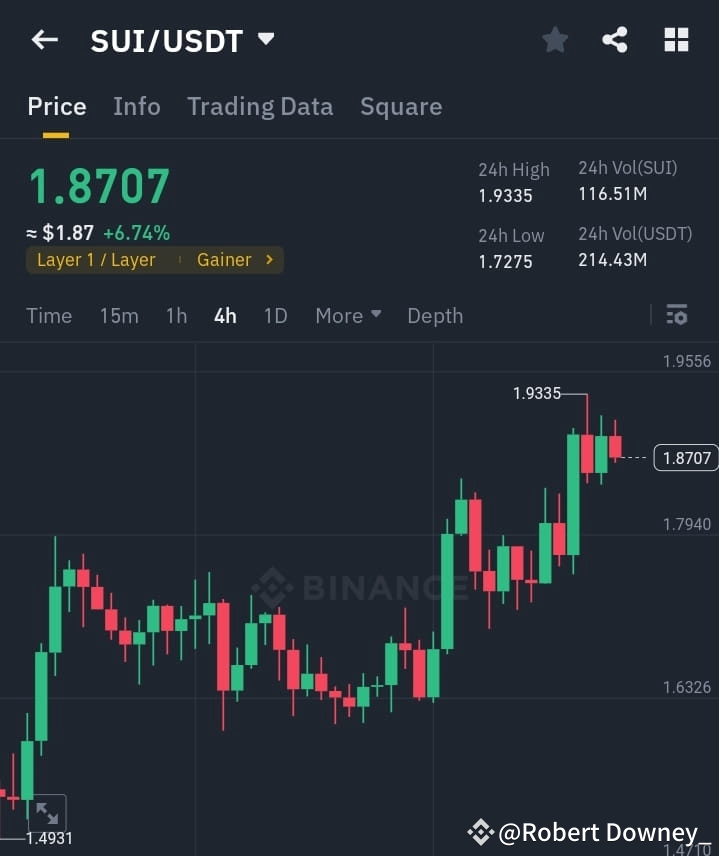
Task: Open the share icon to share SUI/USDT
Action: click(x=615, y=39)
